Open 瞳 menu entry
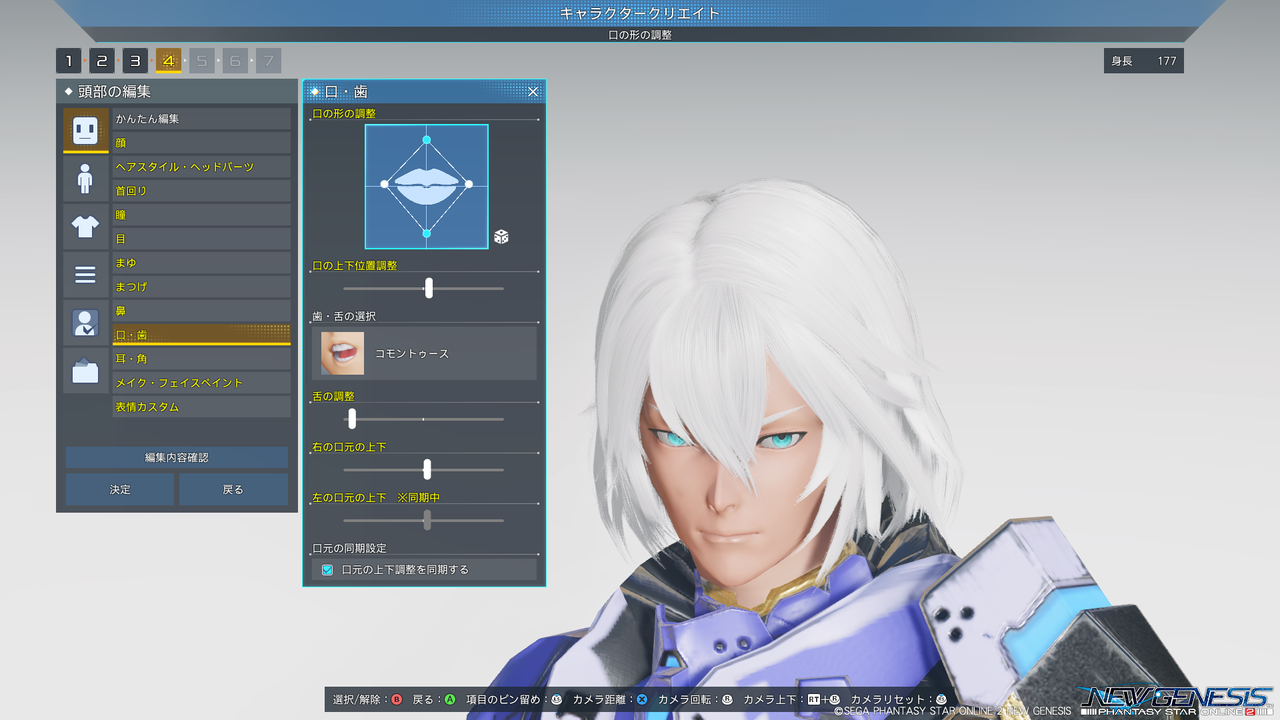 click(202, 215)
